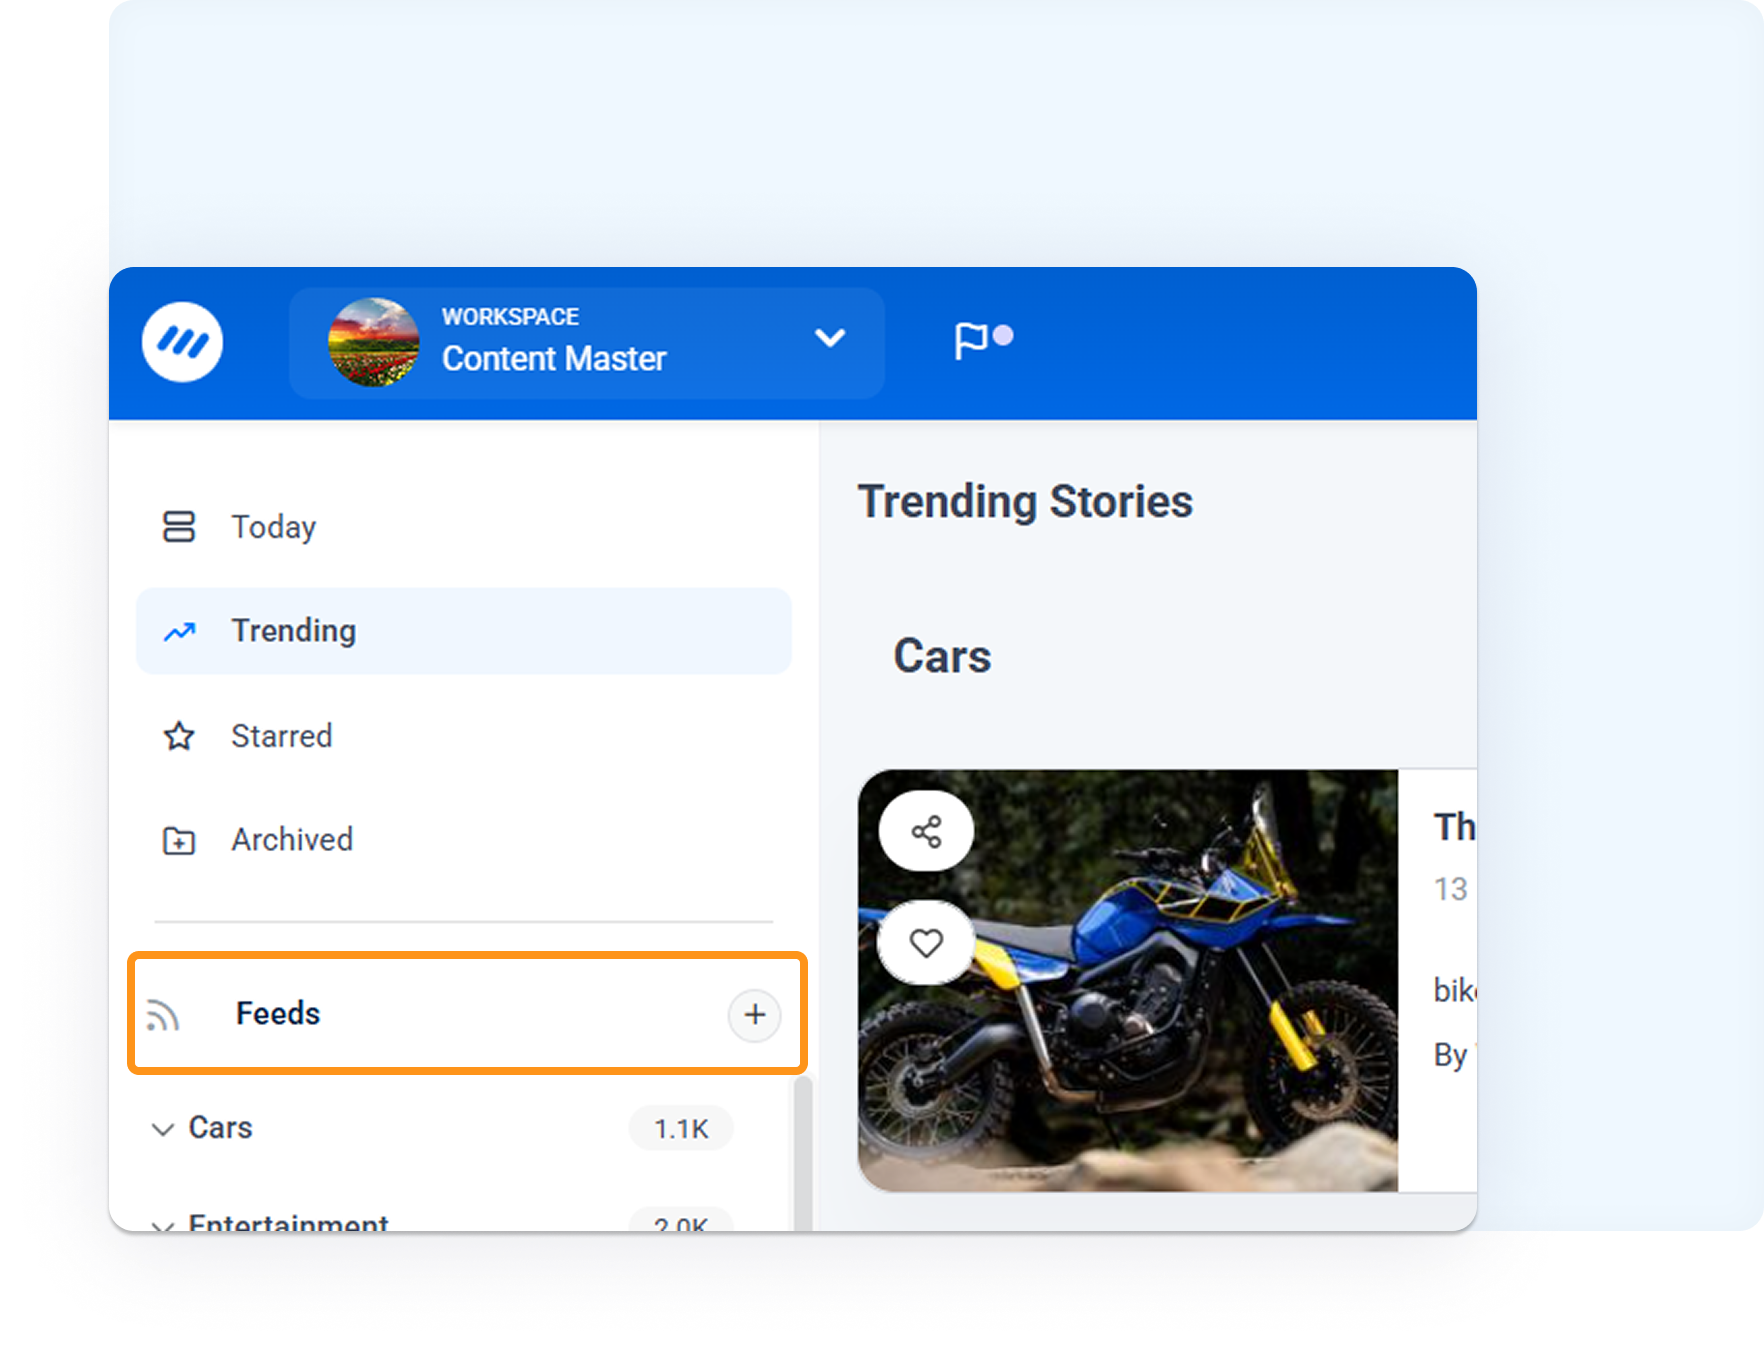The height and width of the screenshot is (1351, 1764).
Task: Open the Content Master workspace dropdown
Action: coord(587,343)
